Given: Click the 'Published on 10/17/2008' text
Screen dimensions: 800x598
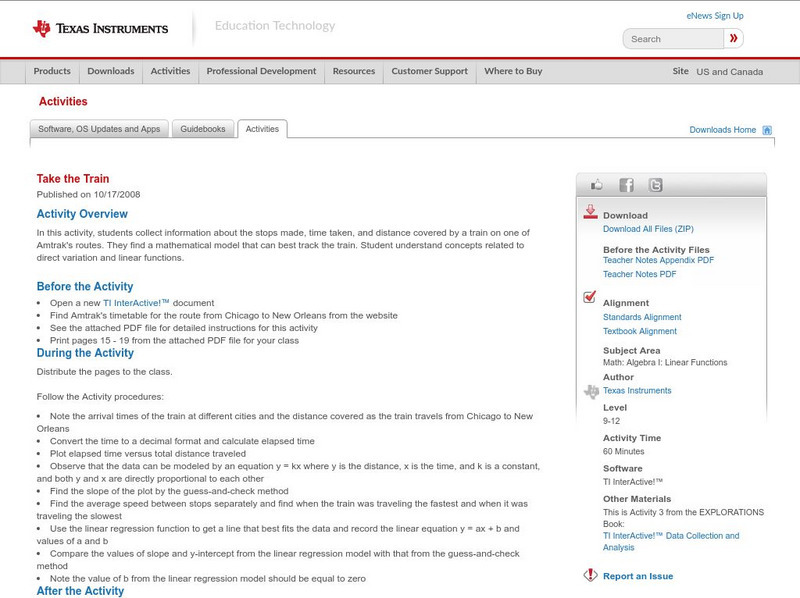Looking at the screenshot, I should [88, 194].
